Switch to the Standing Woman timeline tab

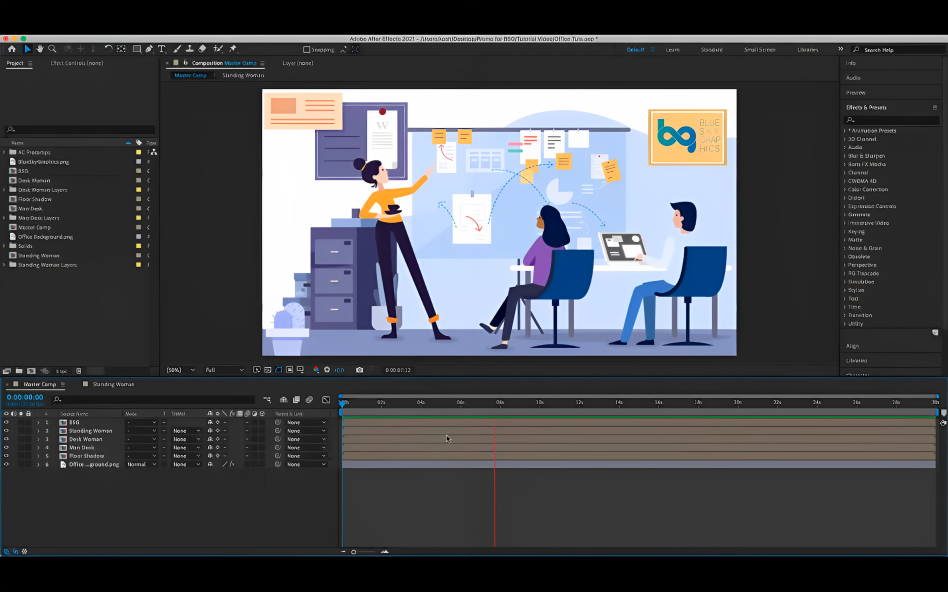(113, 384)
